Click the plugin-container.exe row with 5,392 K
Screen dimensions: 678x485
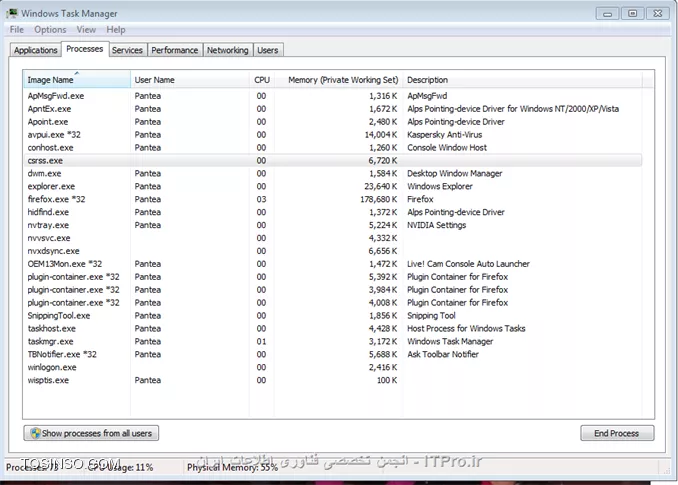(333, 277)
